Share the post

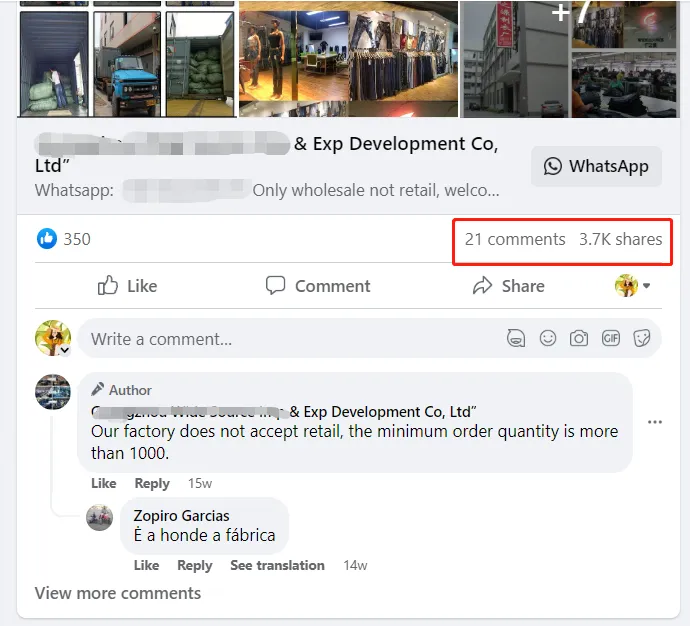pos(509,286)
